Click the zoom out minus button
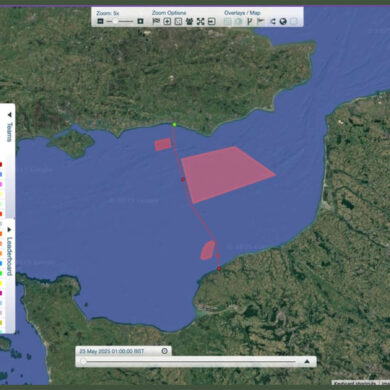This screenshot has height=390, width=390. (100, 21)
